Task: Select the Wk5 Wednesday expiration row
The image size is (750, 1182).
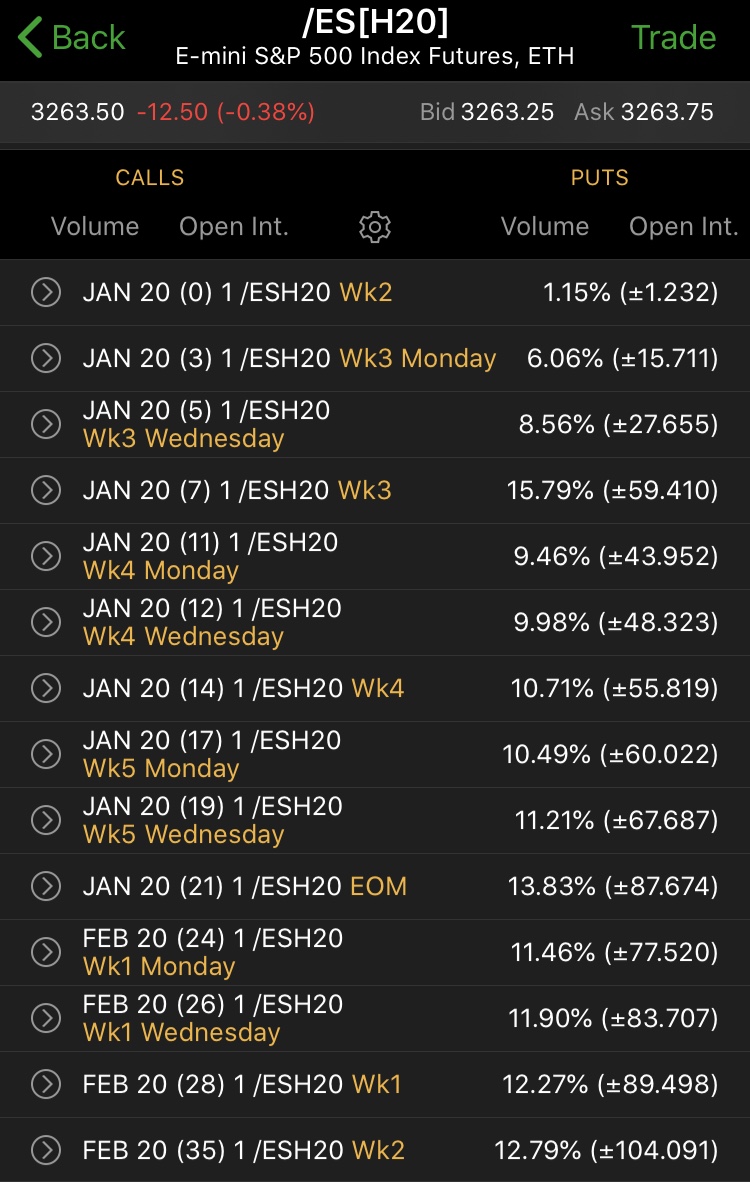Action: (x=400, y=820)
